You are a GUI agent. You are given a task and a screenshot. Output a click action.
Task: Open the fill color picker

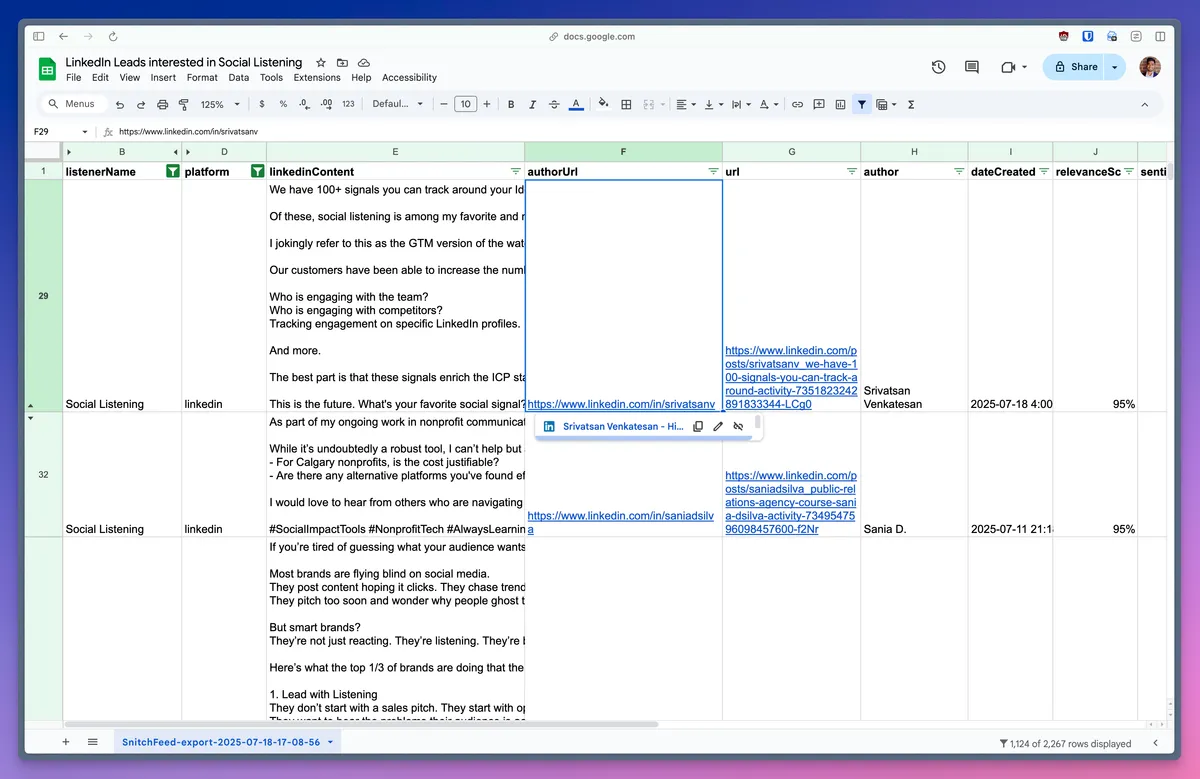point(603,104)
